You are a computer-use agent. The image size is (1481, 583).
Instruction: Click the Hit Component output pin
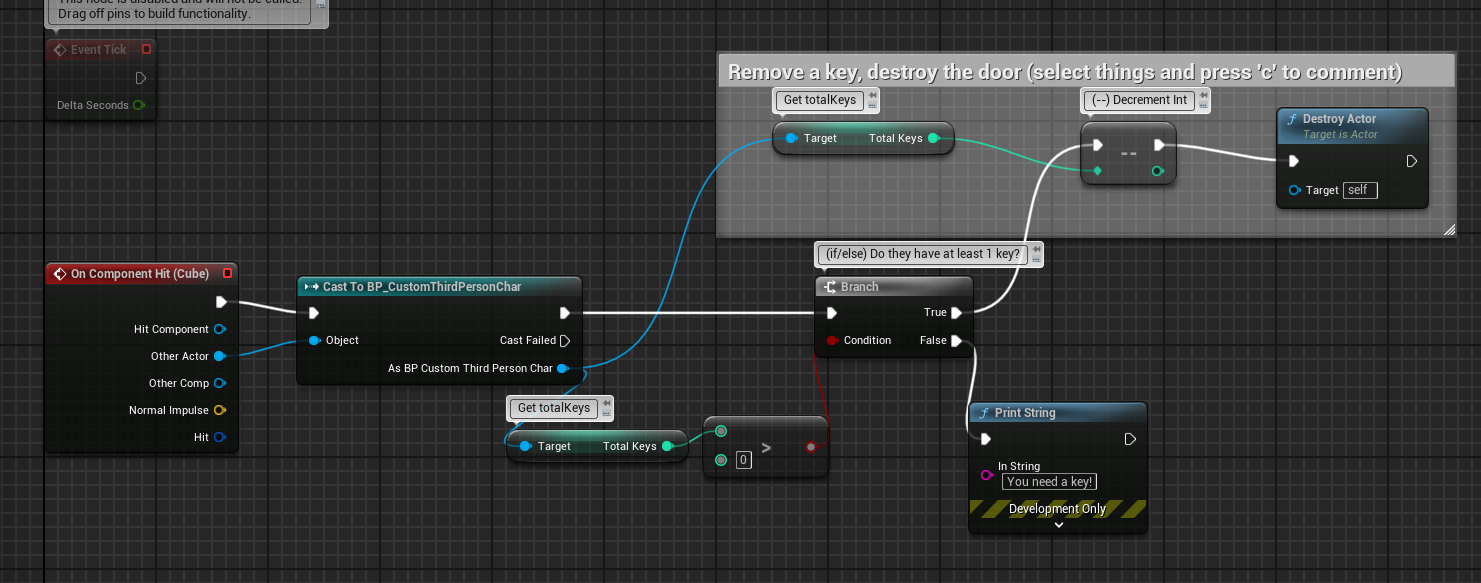[219, 329]
